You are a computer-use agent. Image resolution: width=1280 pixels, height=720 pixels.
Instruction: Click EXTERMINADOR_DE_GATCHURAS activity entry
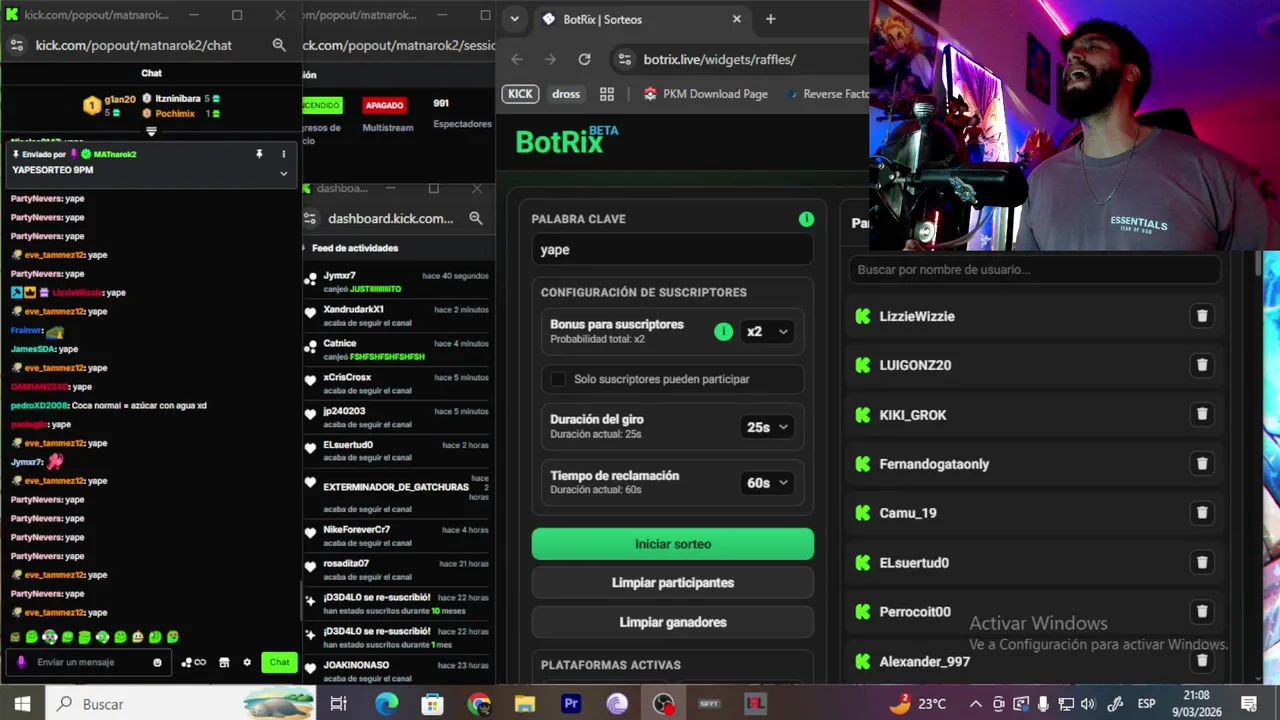(x=396, y=487)
